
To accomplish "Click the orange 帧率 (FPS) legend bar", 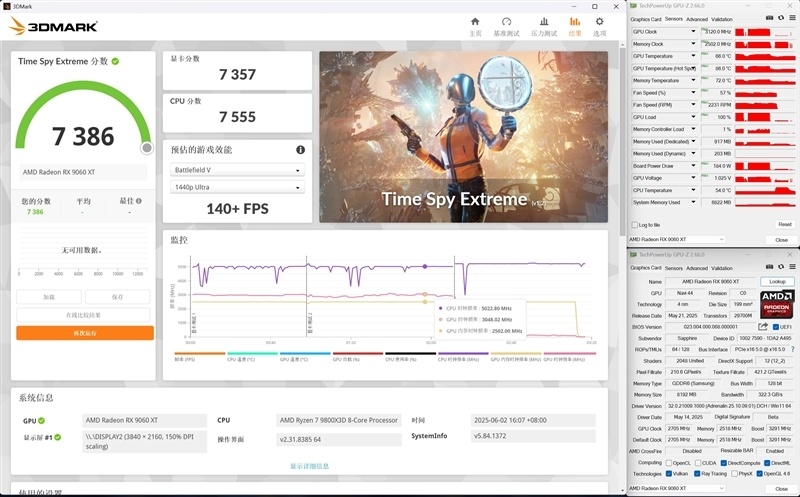I will pyautogui.click(x=199, y=353).
